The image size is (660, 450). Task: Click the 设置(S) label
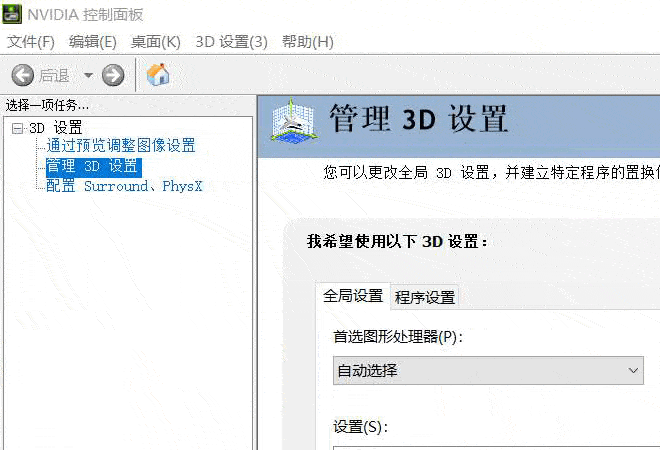360,427
